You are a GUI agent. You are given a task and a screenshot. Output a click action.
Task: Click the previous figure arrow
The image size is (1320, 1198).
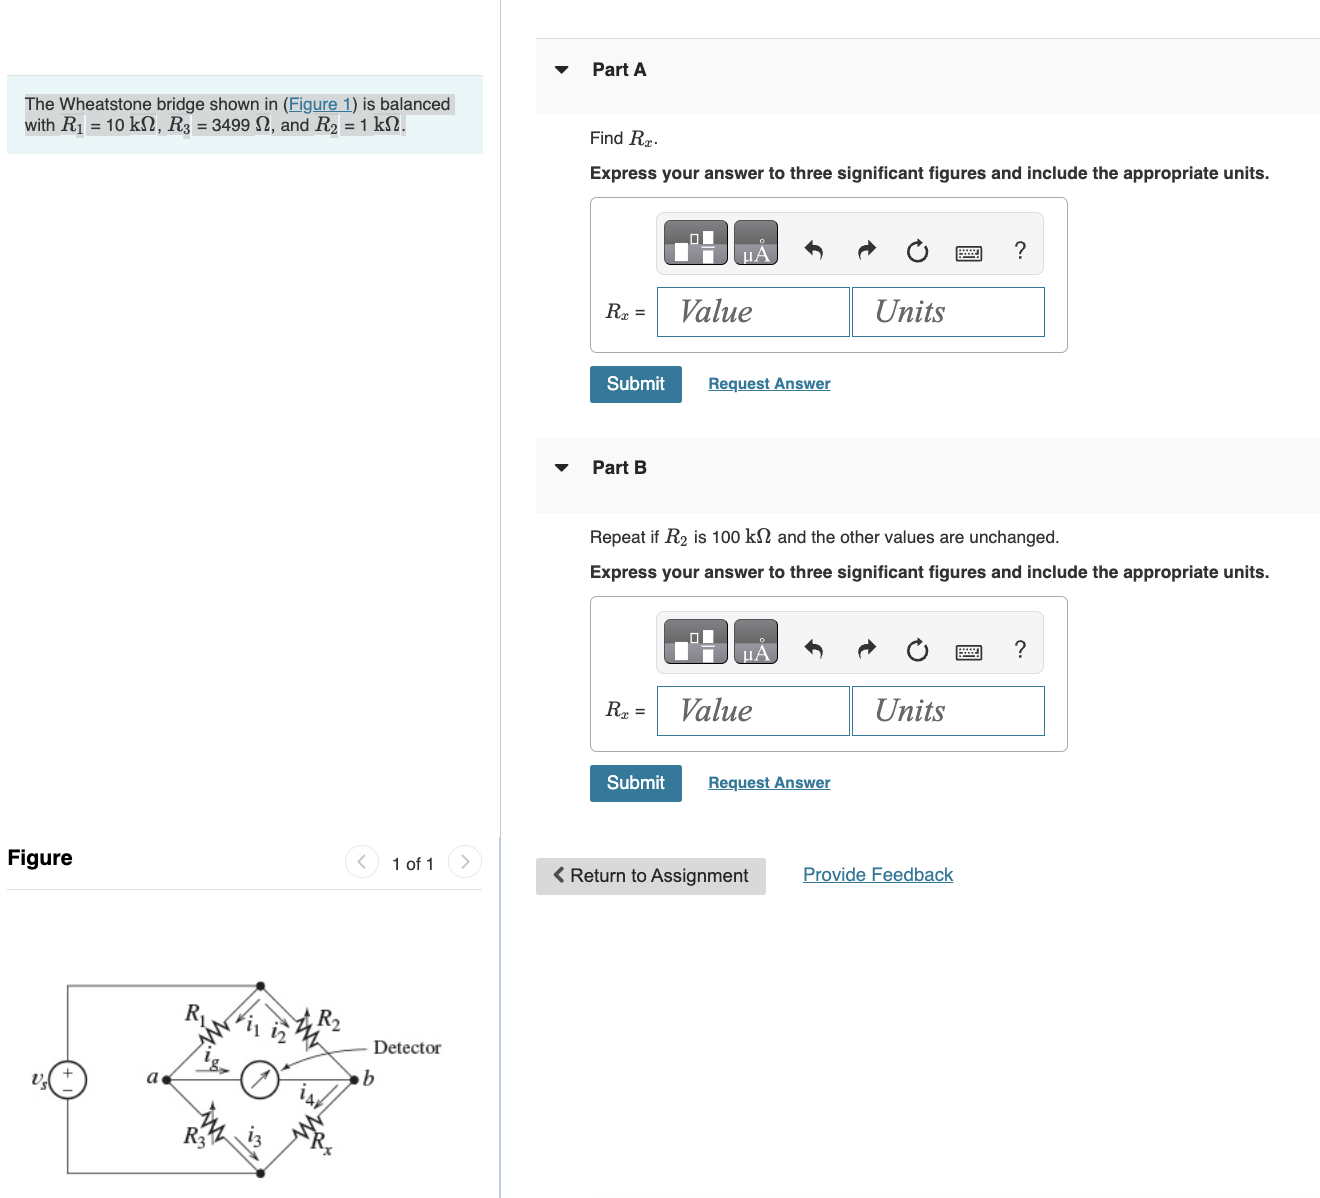361,861
